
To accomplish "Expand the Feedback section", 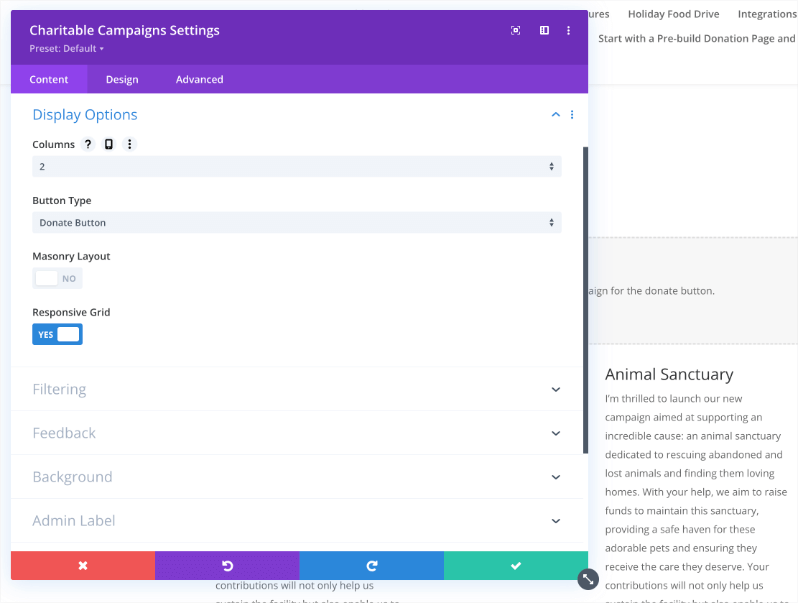I will 297,433.
